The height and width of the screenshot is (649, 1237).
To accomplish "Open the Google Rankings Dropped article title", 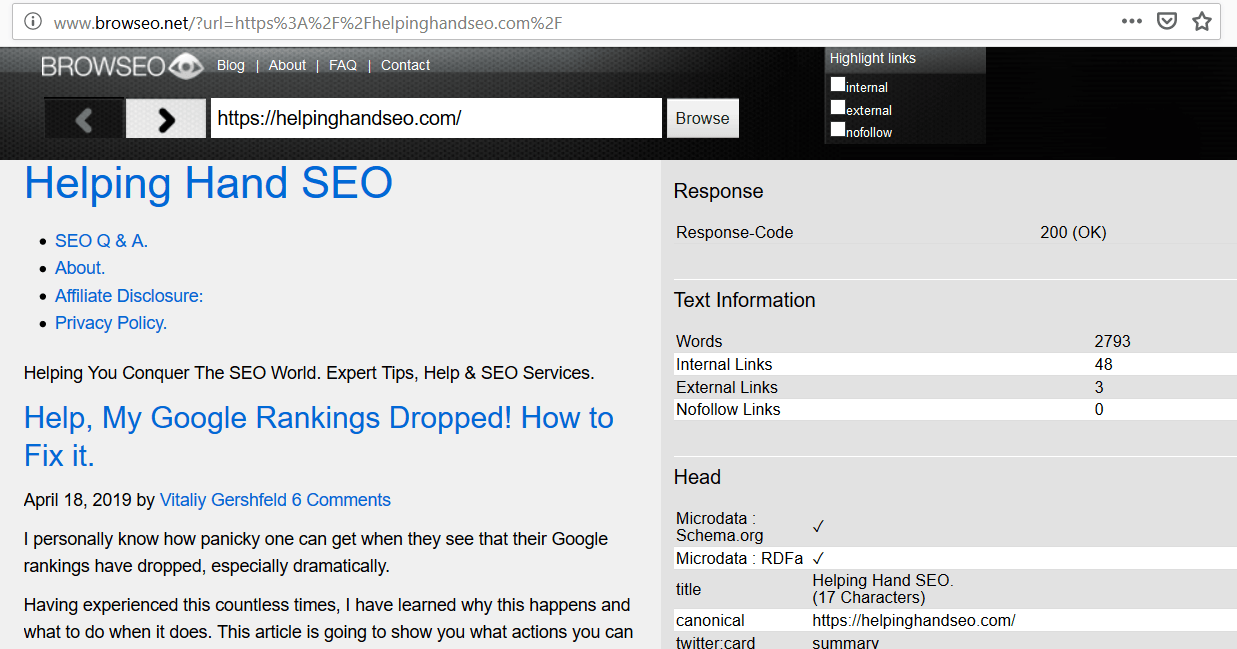I will tap(319, 436).
